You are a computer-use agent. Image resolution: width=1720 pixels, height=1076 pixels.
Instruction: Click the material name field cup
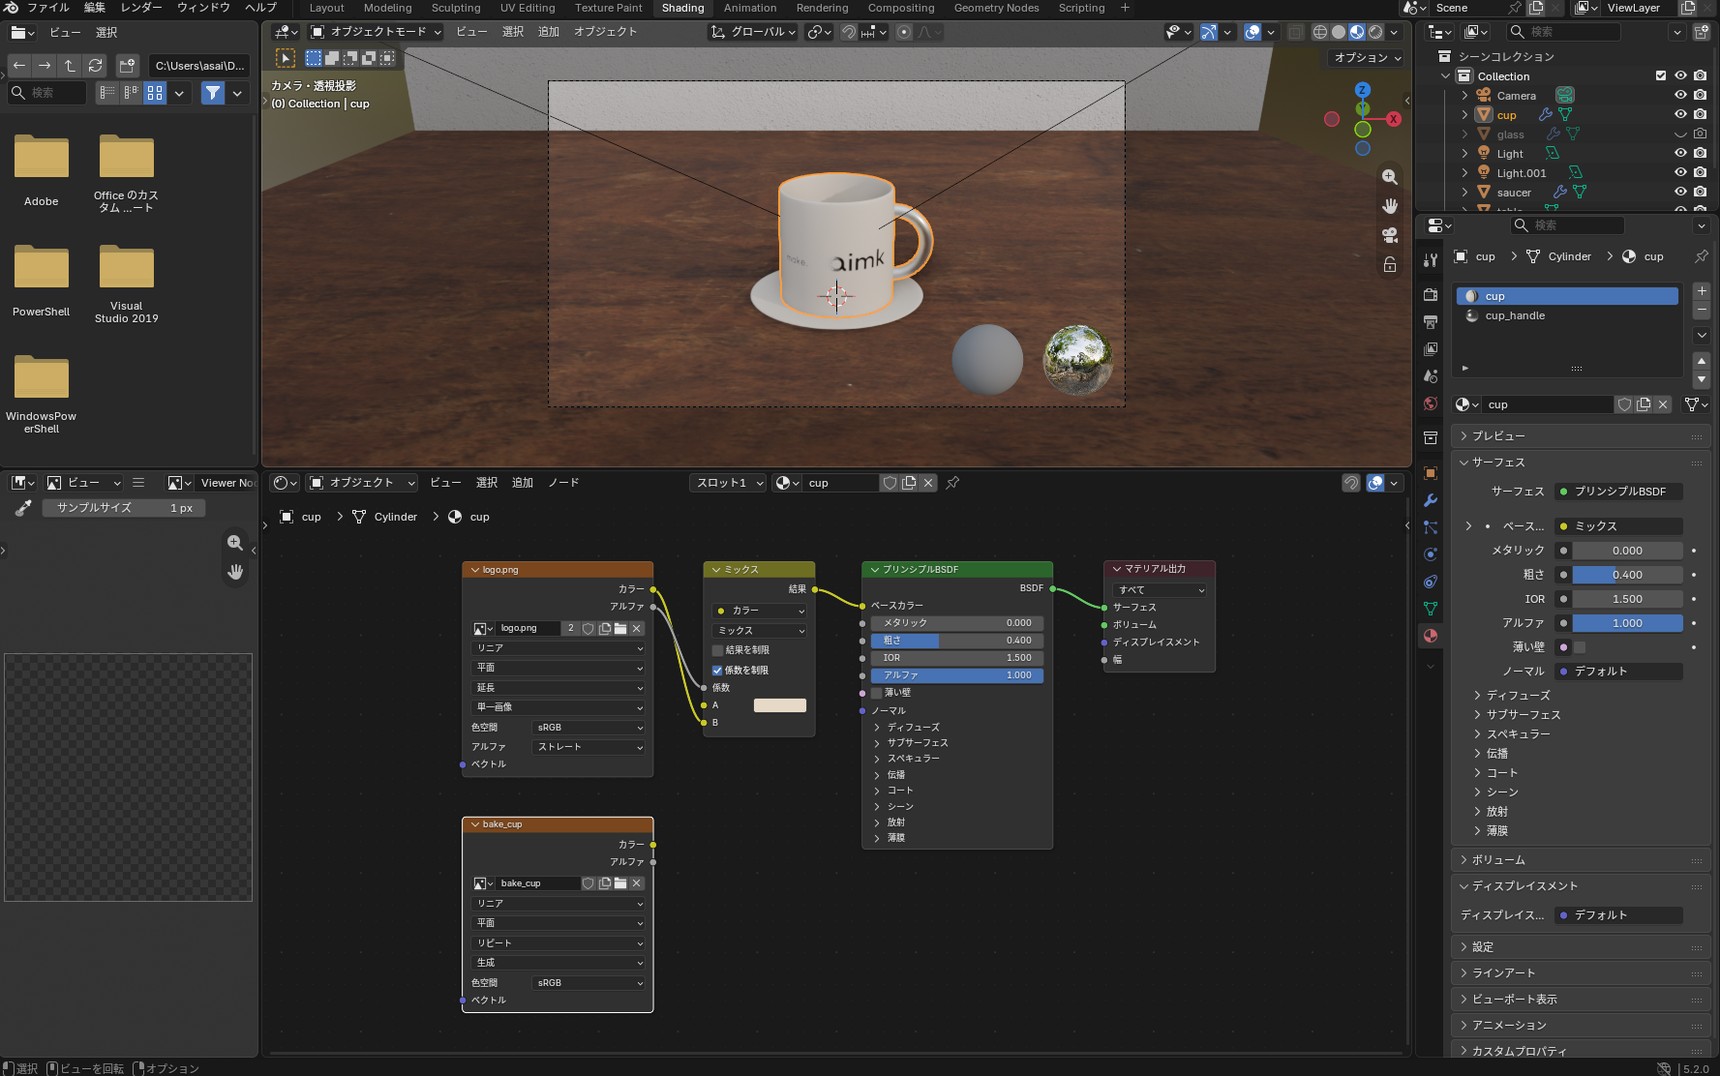point(1548,405)
